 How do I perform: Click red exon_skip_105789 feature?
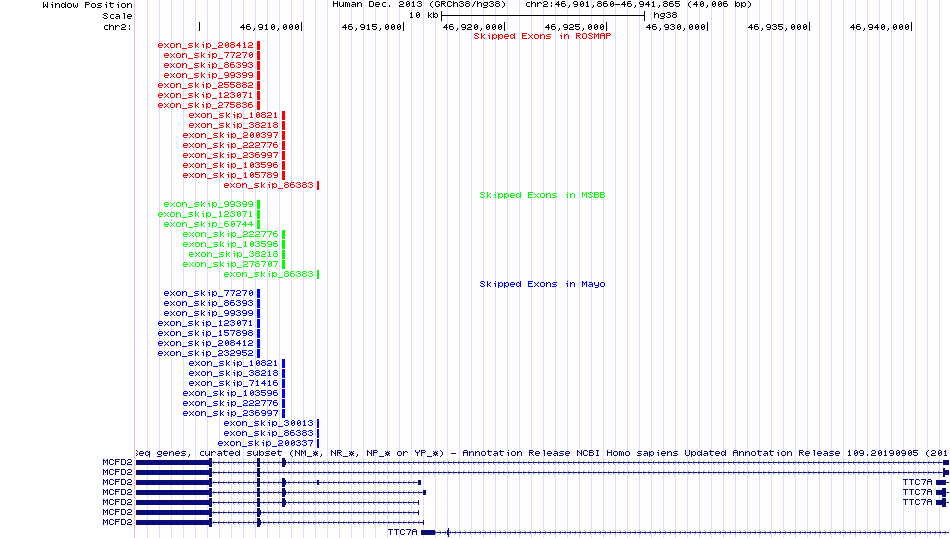pos(230,176)
